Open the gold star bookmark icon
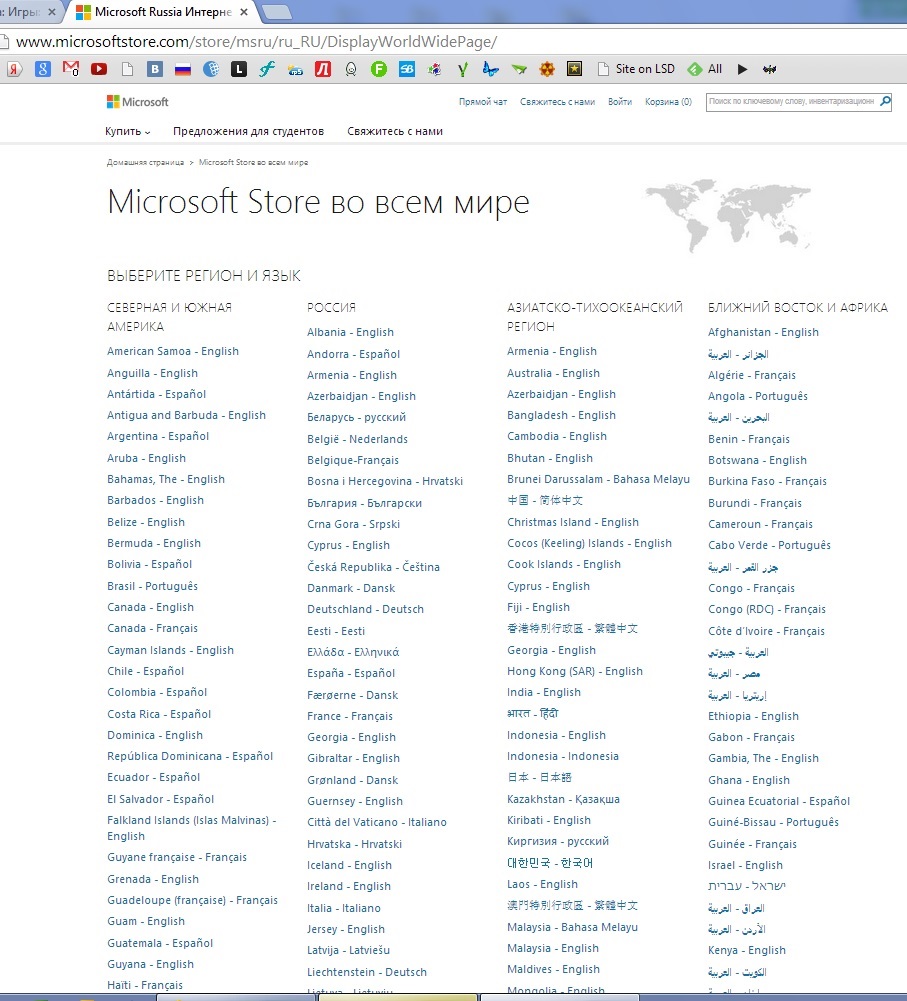Screen dimensions: 907x1001 [574, 69]
